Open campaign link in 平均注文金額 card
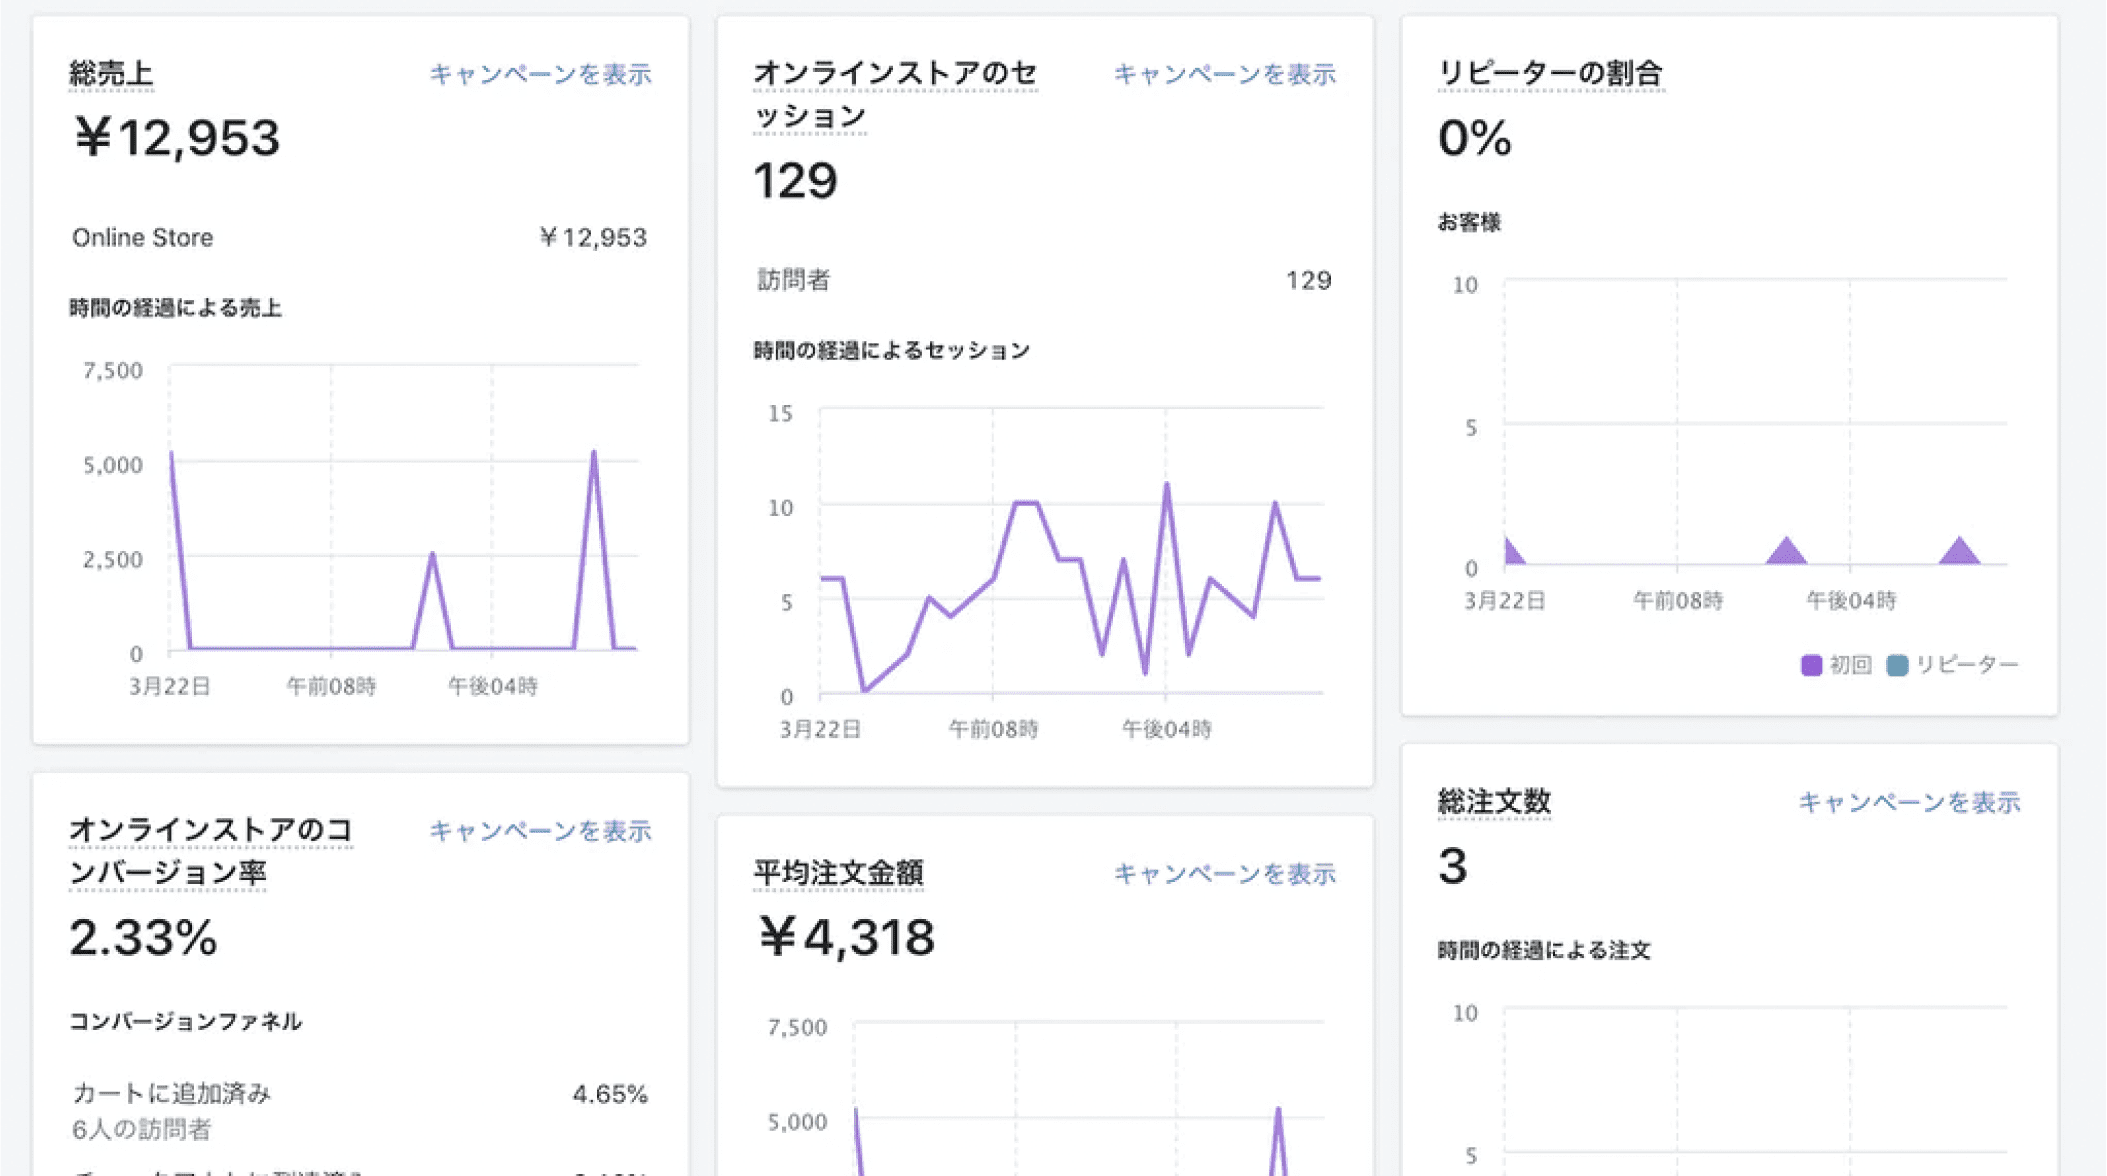 point(1224,874)
